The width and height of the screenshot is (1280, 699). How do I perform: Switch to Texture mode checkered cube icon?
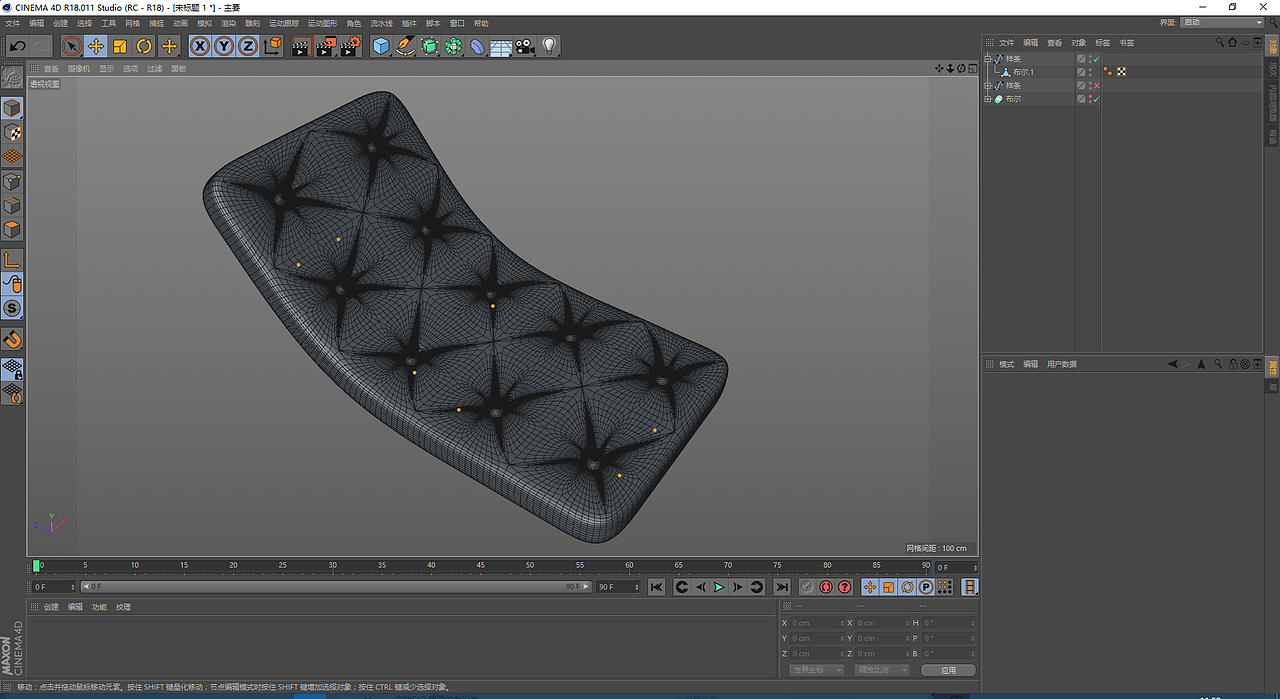[12, 132]
